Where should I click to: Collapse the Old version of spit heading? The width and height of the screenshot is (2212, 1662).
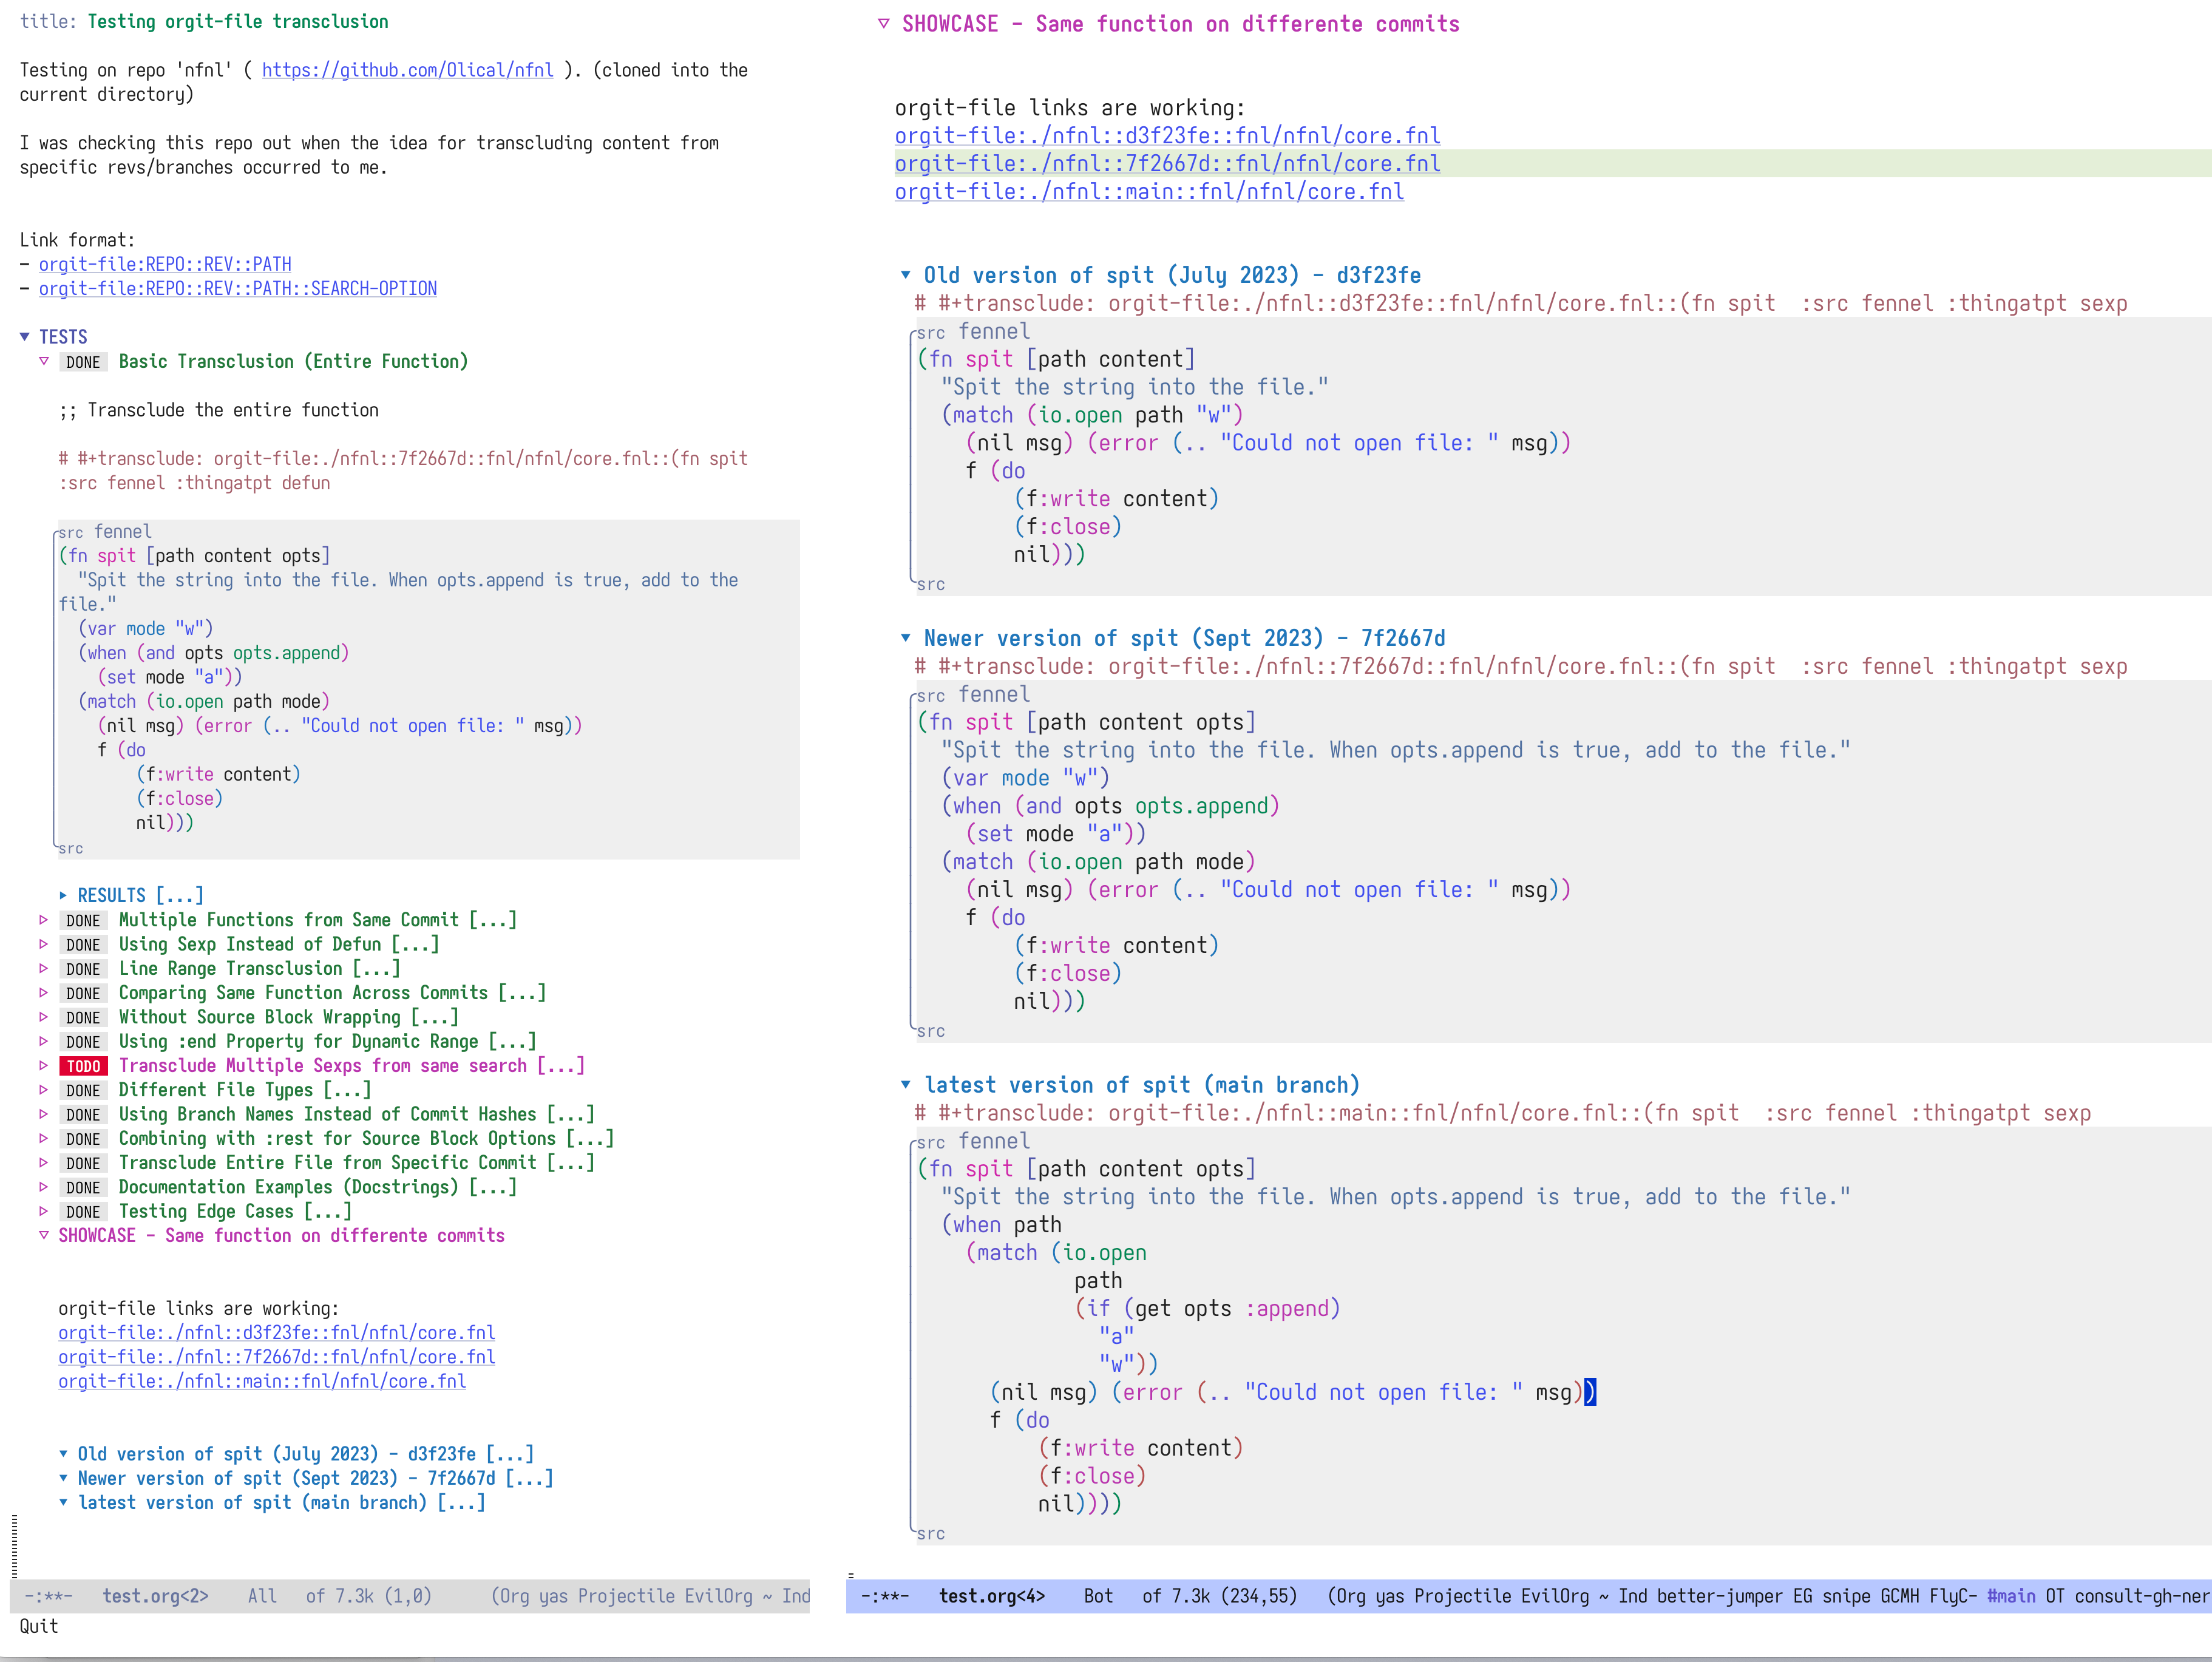coord(905,275)
